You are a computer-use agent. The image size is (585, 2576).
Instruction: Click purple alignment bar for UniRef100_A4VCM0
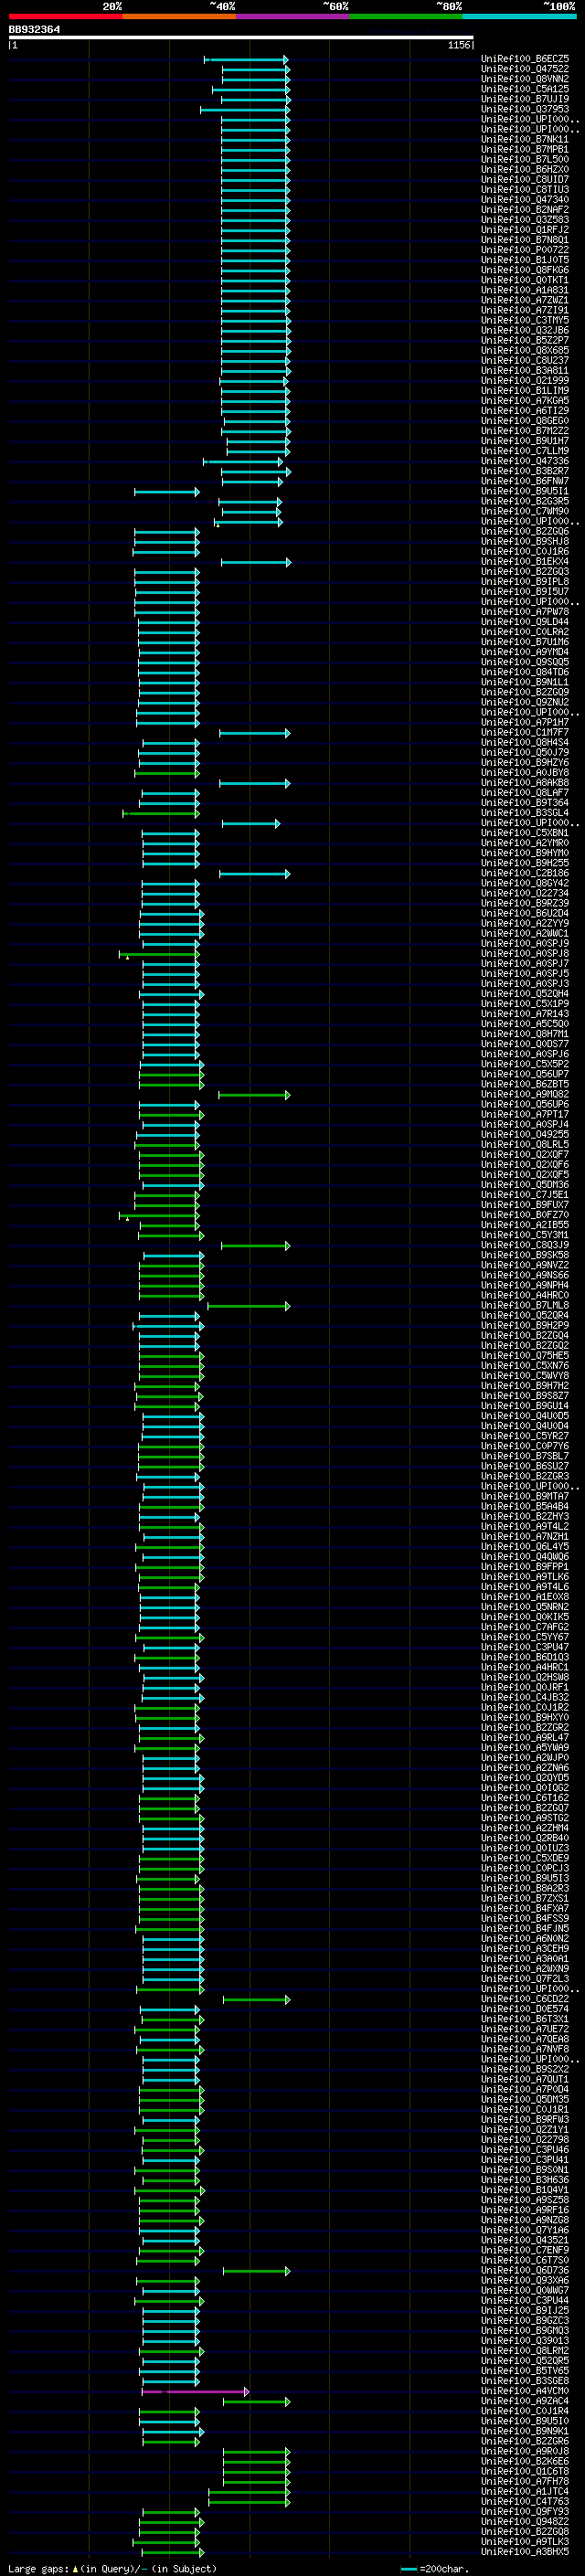point(195,2392)
